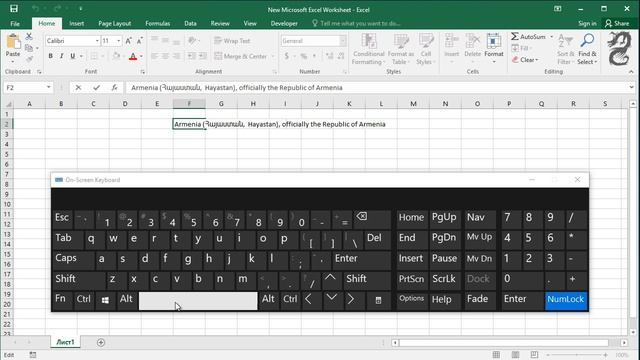The image size is (640, 360).
Task: Switch to Page Break Preview icon
Action: pos(535,355)
